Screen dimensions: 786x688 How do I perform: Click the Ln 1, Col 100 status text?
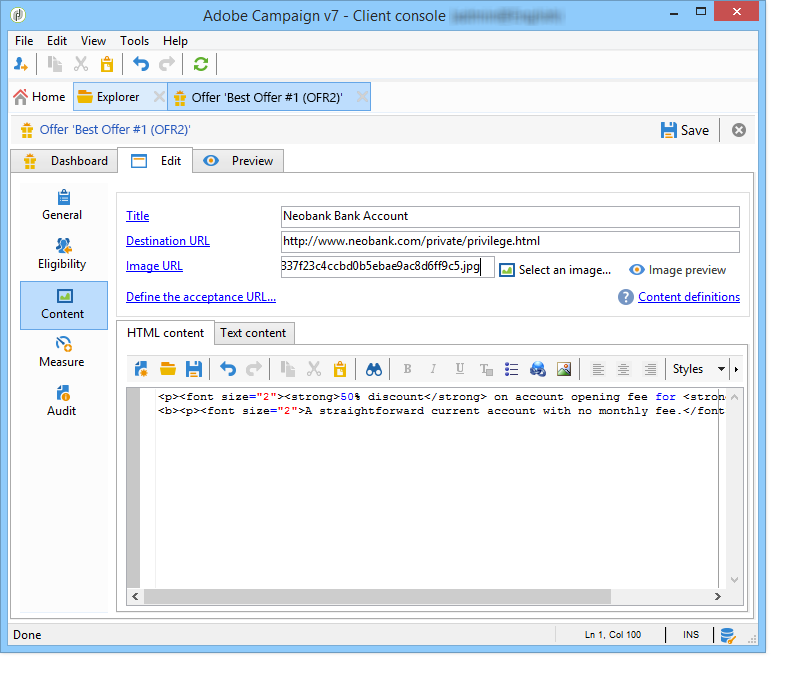[613, 635]
